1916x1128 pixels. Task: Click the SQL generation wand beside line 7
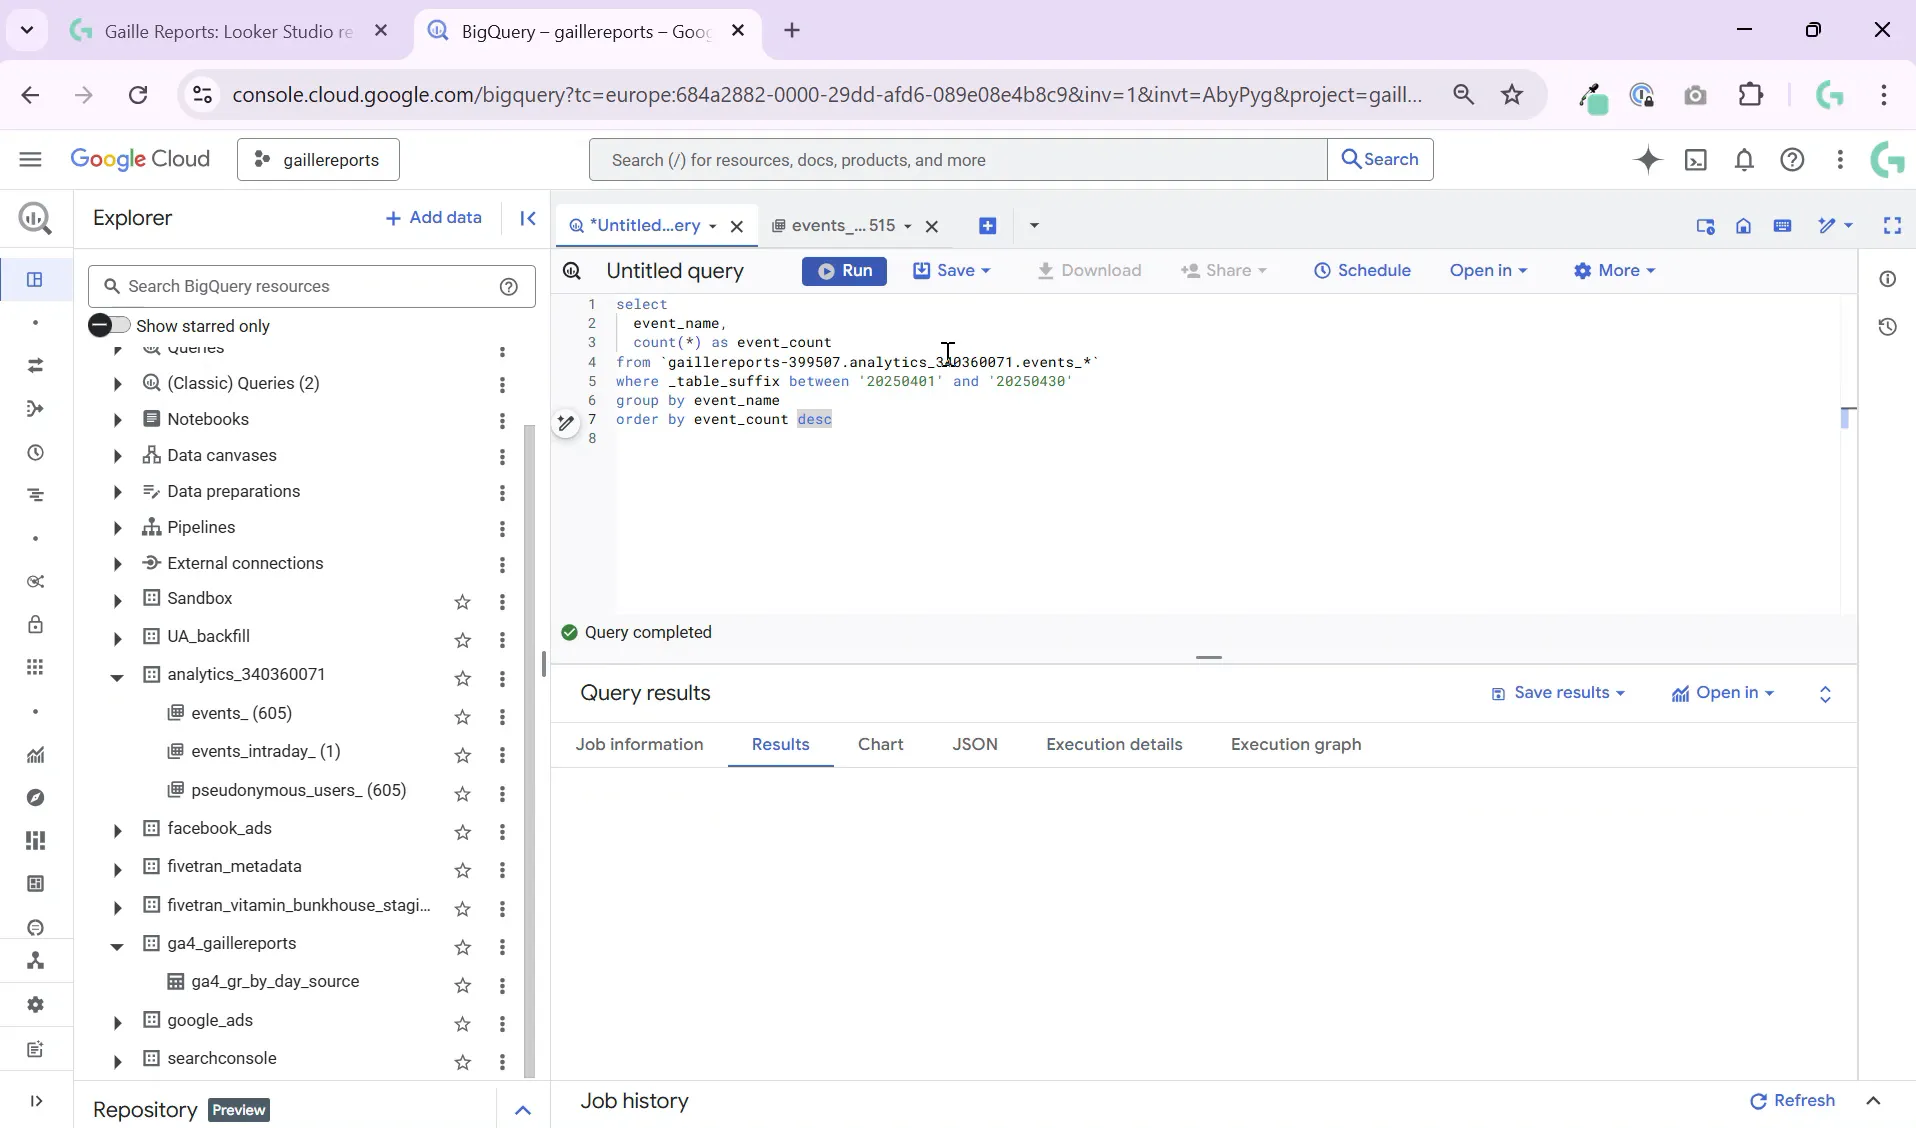(x=565, y=423)
